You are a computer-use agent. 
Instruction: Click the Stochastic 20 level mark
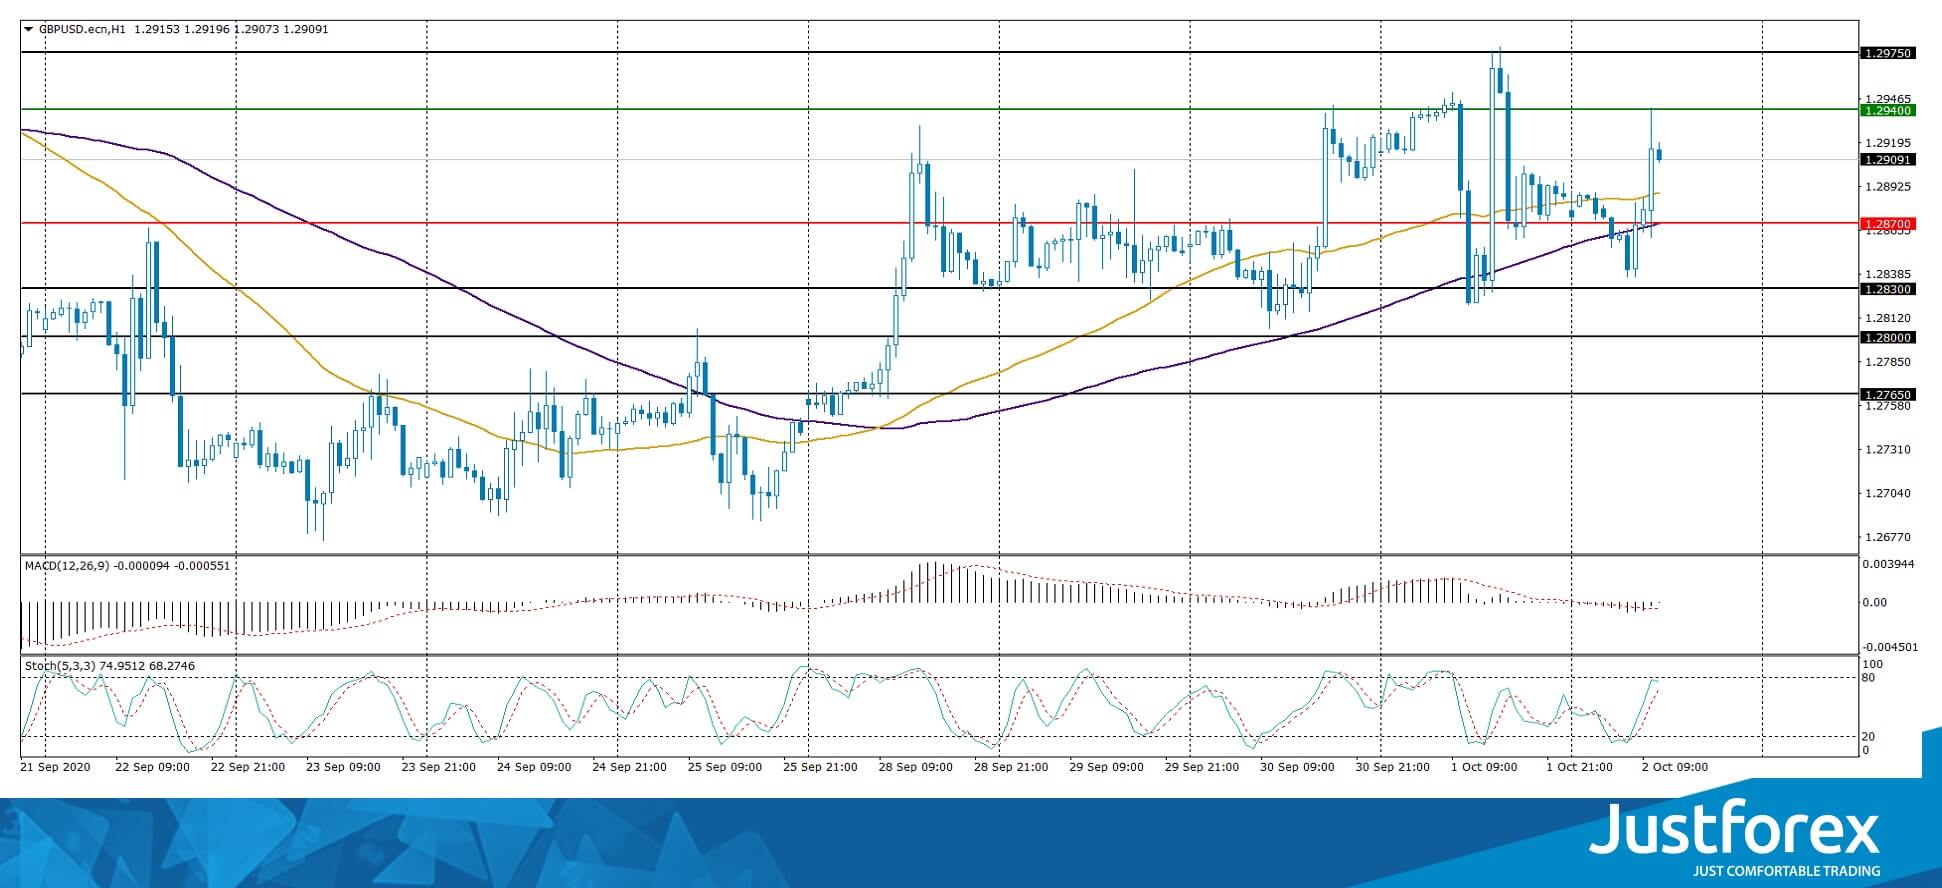1868,737
